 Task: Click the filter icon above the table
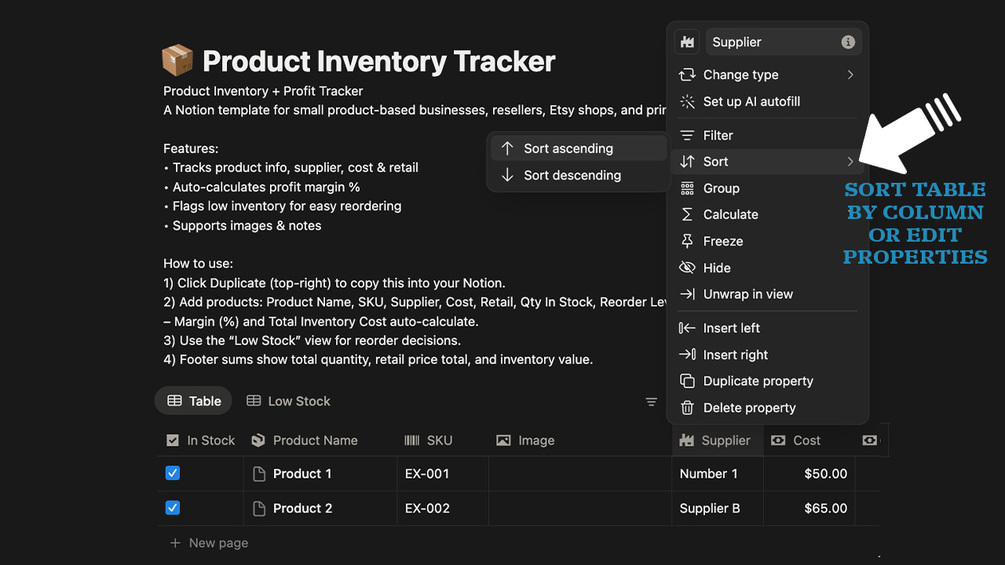tap(651, 402)
